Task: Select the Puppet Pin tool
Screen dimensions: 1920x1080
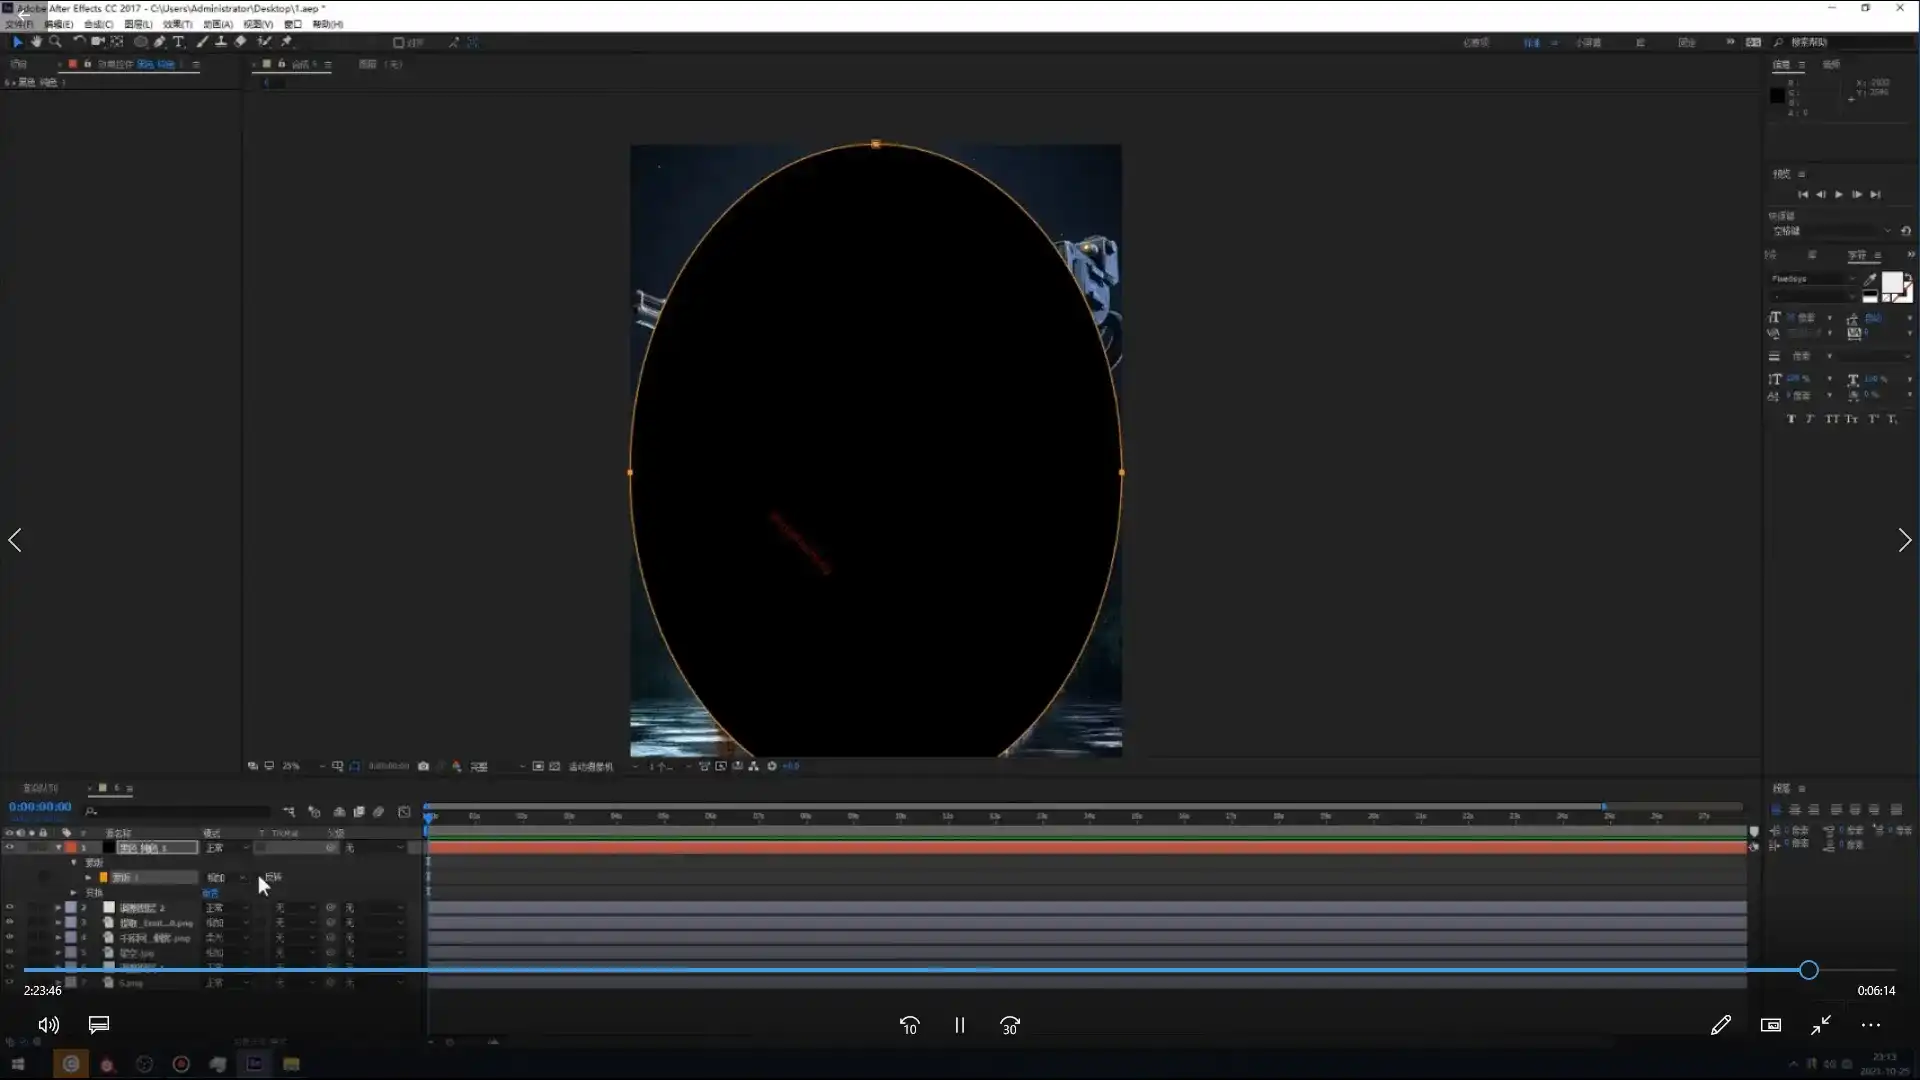Action: click(x=287, y=42)
